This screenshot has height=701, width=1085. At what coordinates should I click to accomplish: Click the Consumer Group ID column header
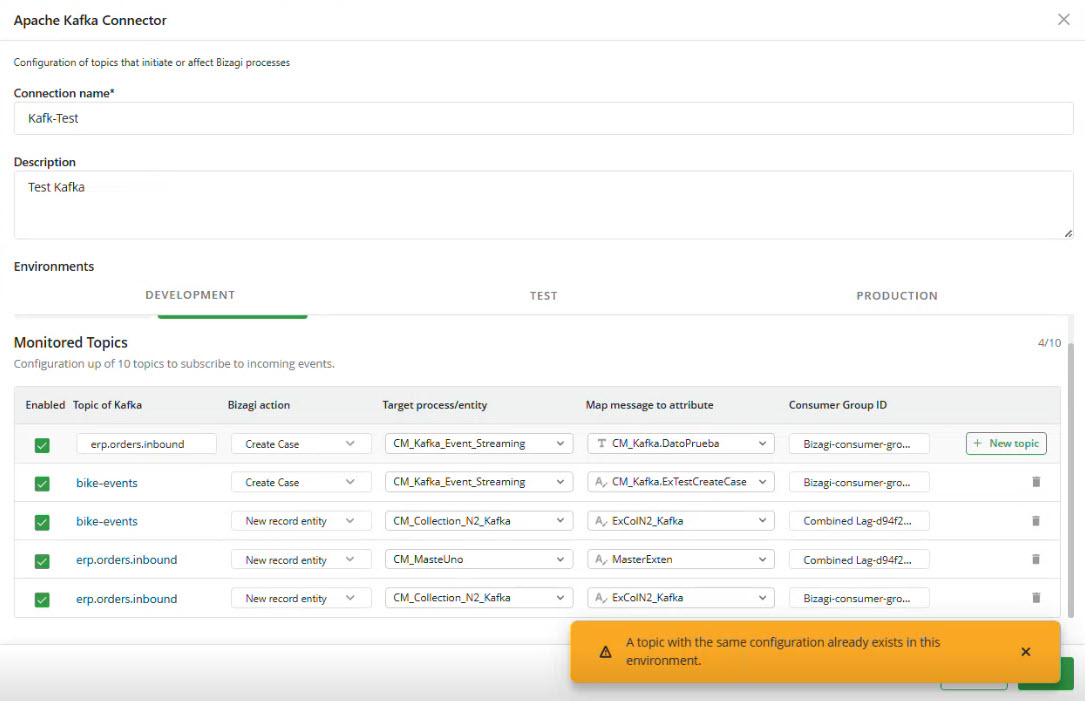pos(837,405)
